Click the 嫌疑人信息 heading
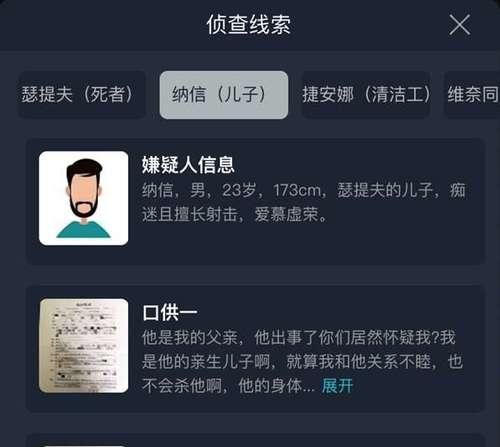Image resolution: width=500 pixels, height=447 pixels. [x=188, y=165]
